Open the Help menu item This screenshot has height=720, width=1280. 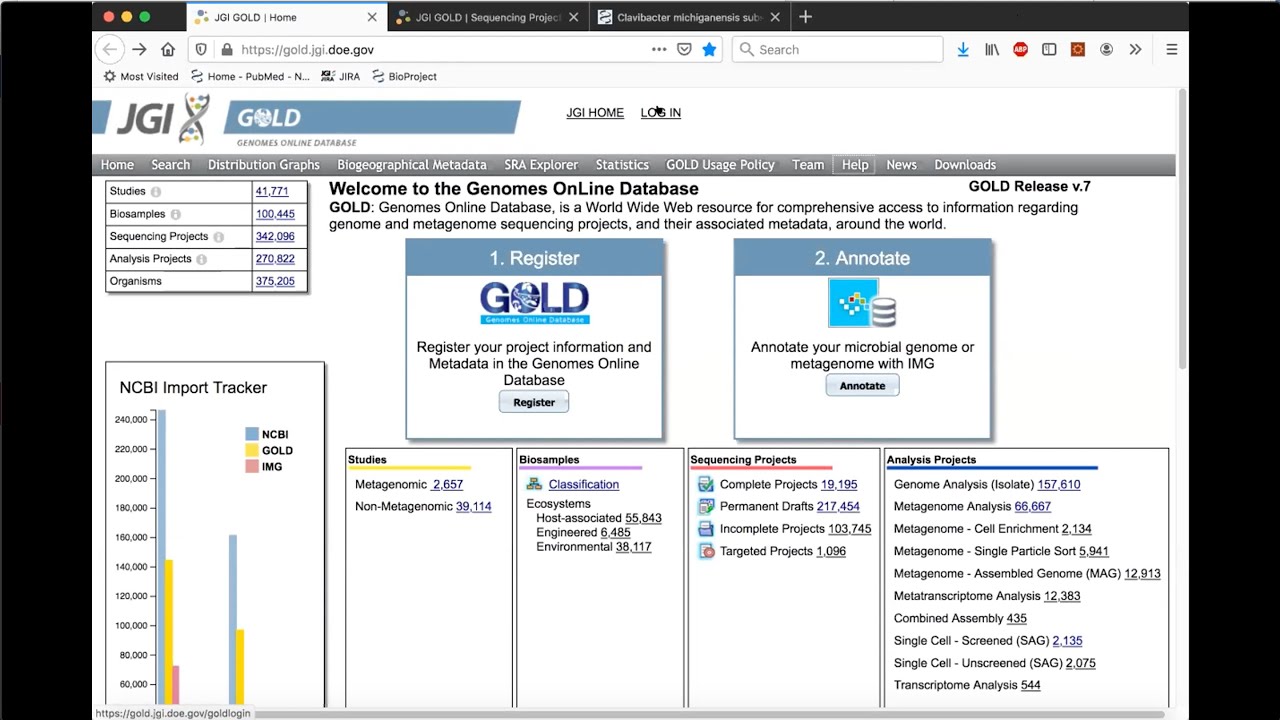pyautogui.click(x=855, y=165)
